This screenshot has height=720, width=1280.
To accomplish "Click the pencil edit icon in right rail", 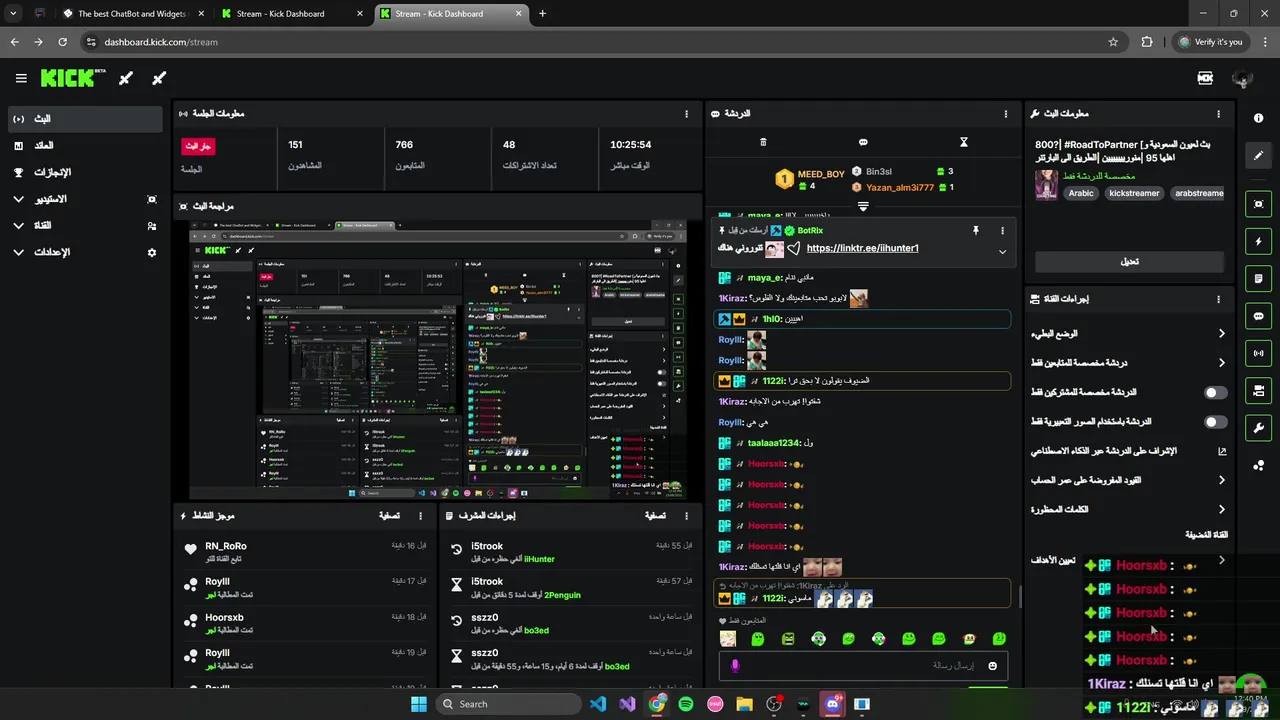I will click(x=1258, y=155).
